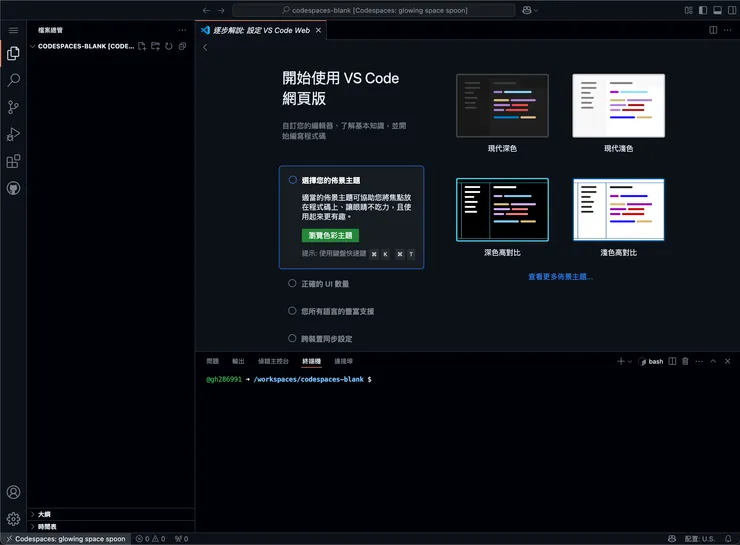Collapse all folders in Explorer

[x=182, y=46]
